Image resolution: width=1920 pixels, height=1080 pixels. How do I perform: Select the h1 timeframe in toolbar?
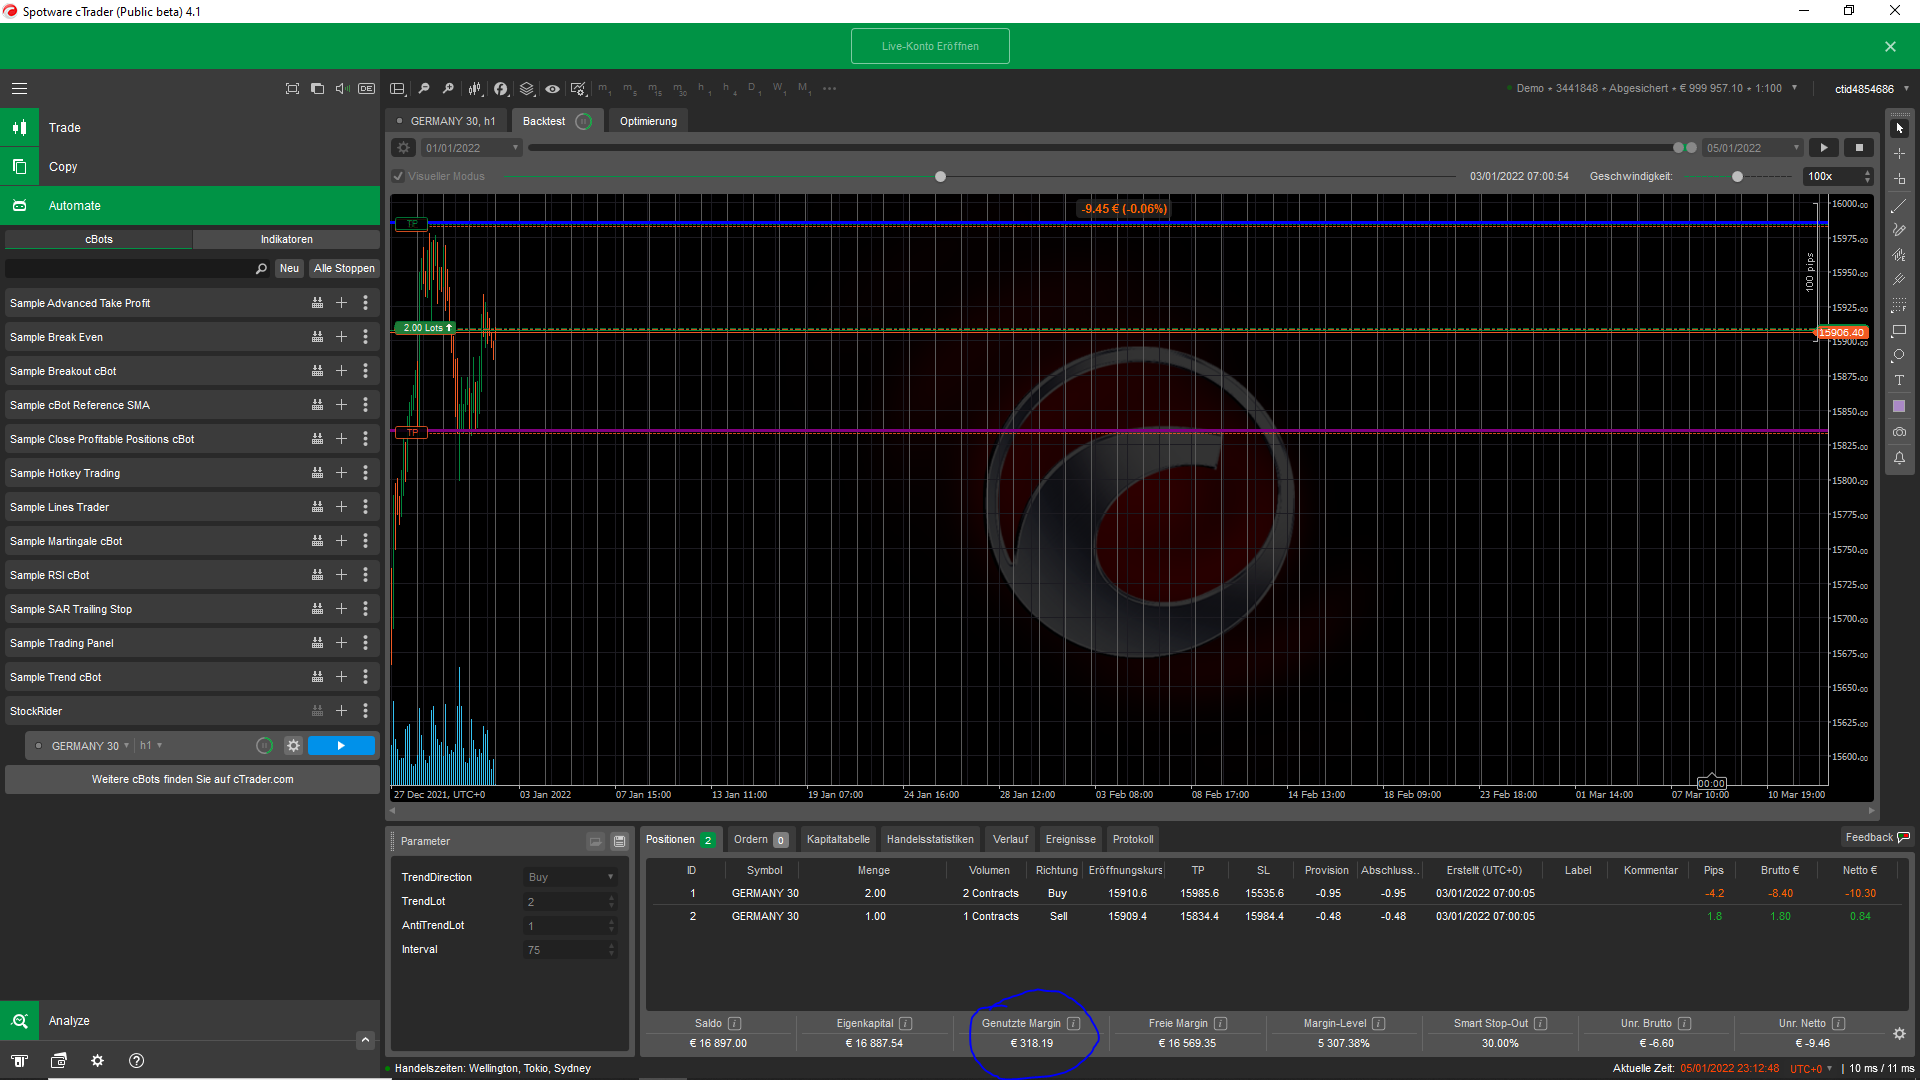704,89
